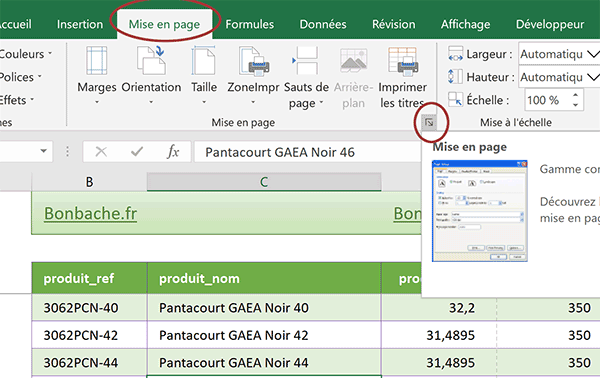Select cell Pantacourt GAEA Noir 44
Viewport: 600px width, 378px height.
coord(264,362)
